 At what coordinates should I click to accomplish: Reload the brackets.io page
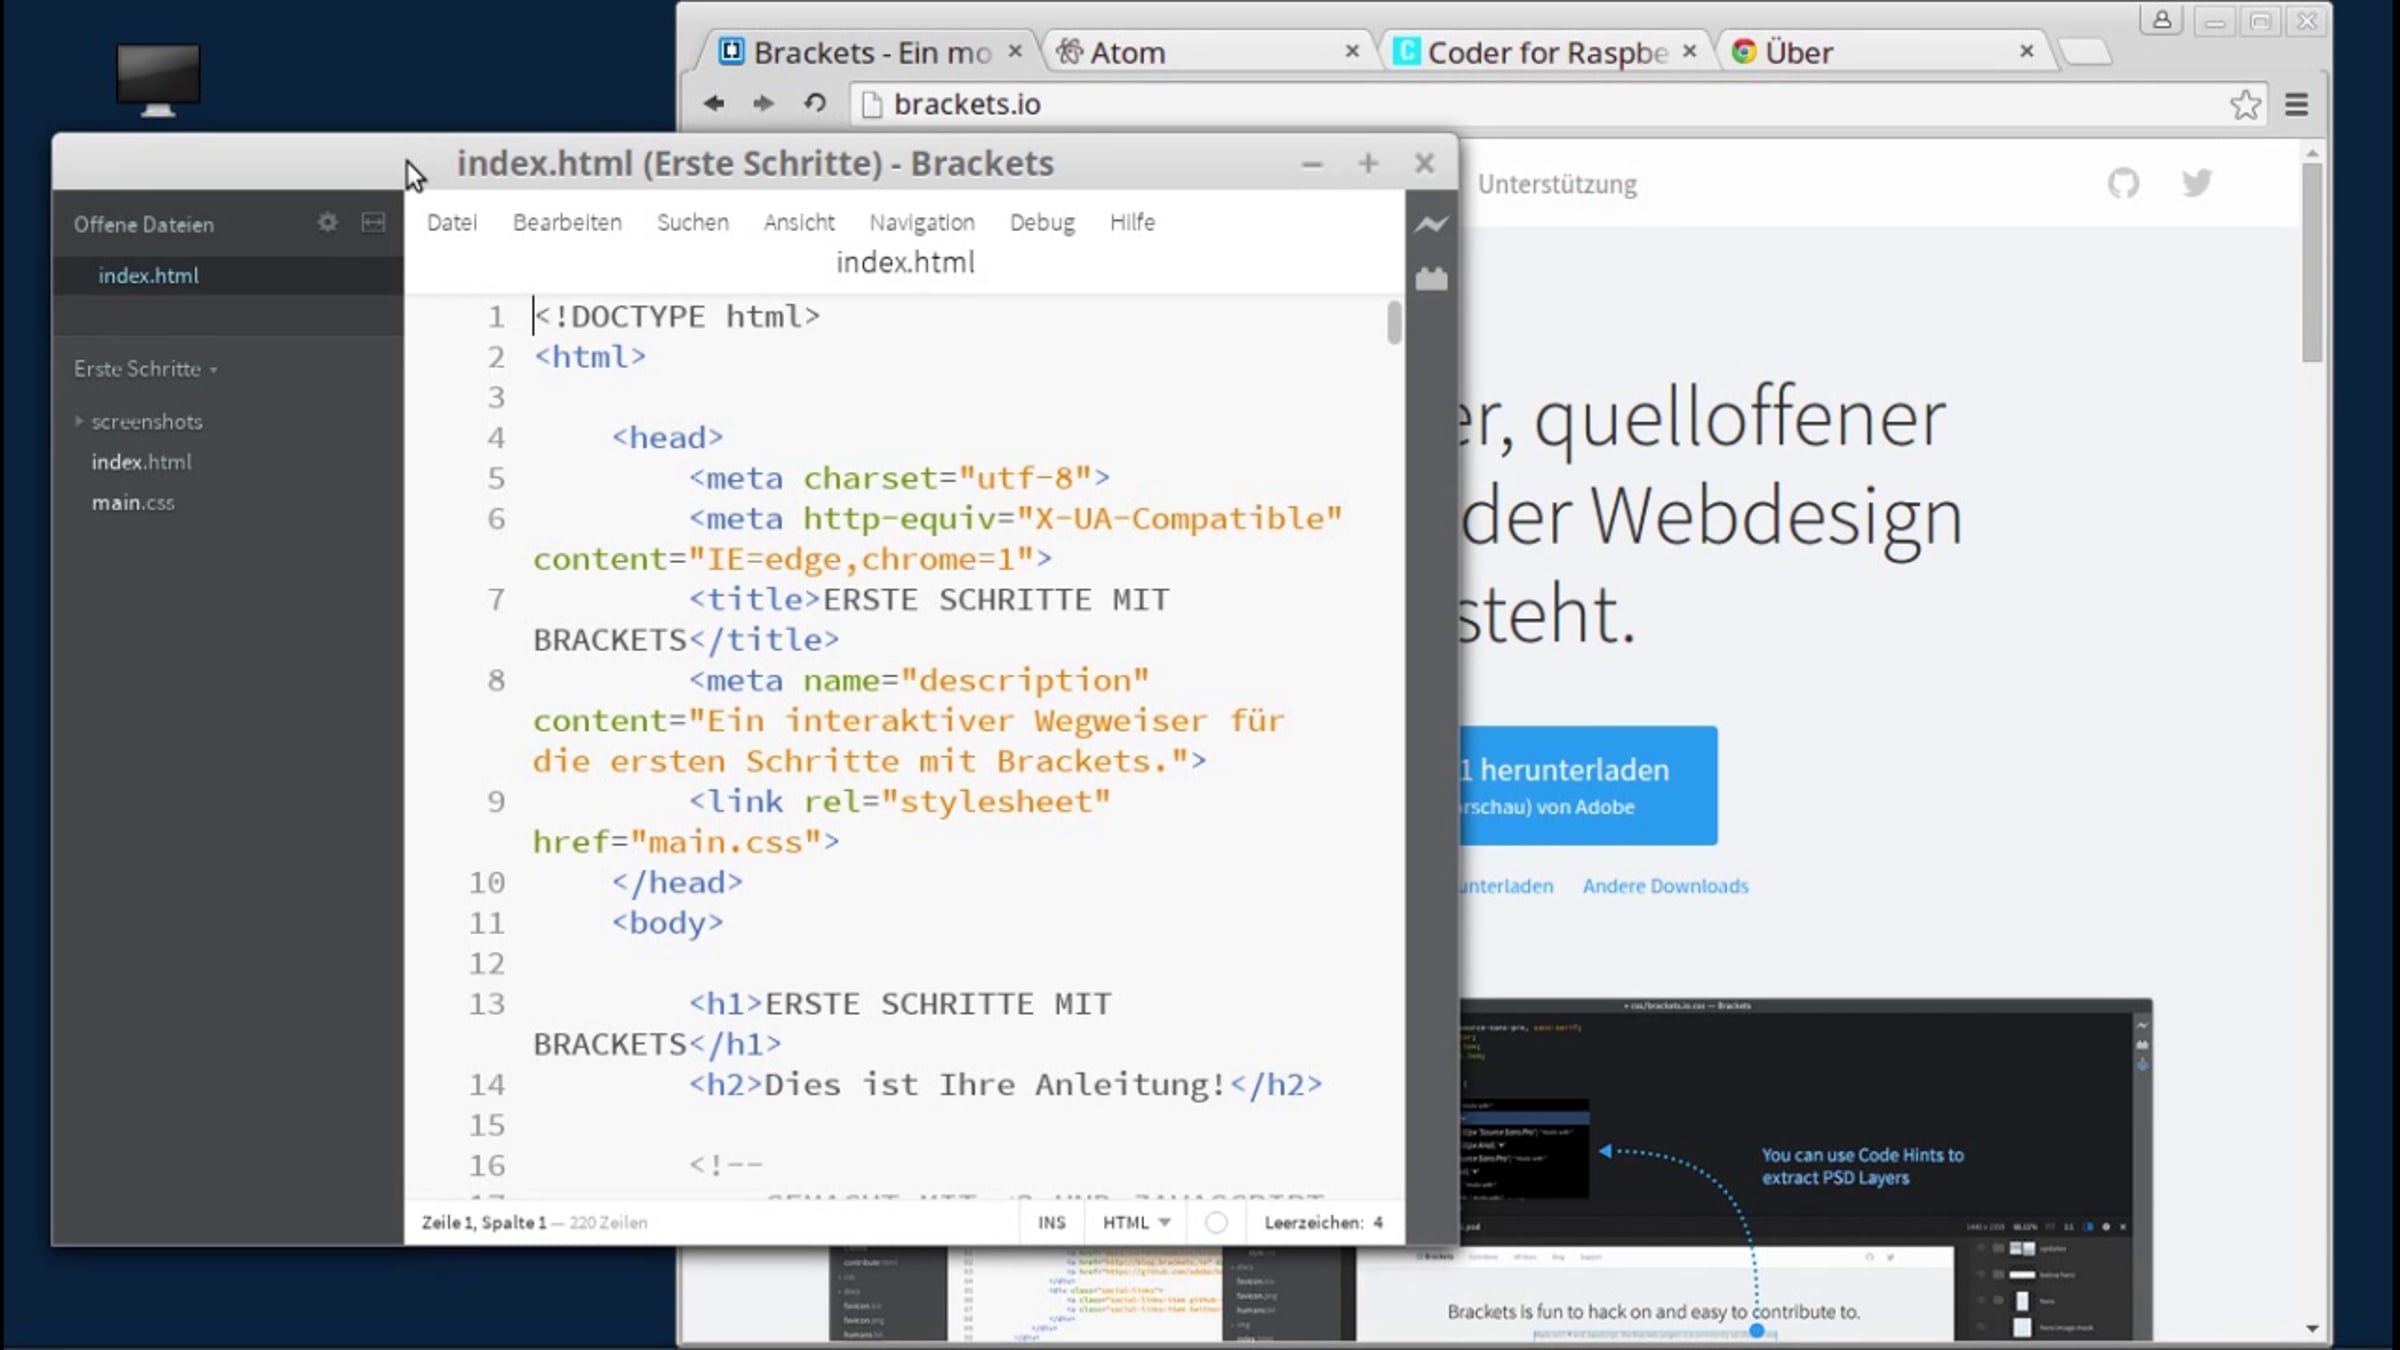point(815,103)
